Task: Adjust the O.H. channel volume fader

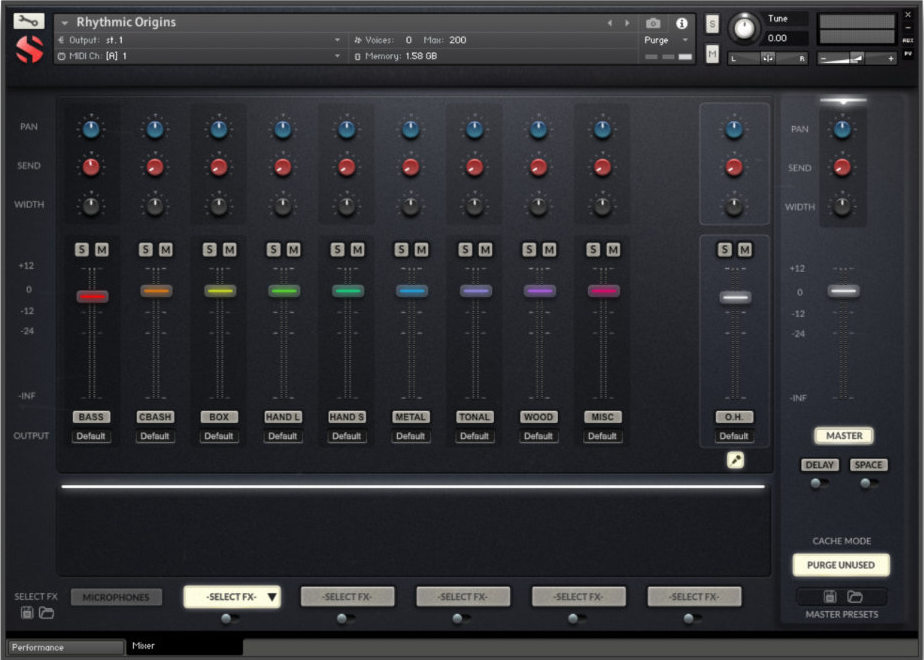Action: click(x=735, y=294)
